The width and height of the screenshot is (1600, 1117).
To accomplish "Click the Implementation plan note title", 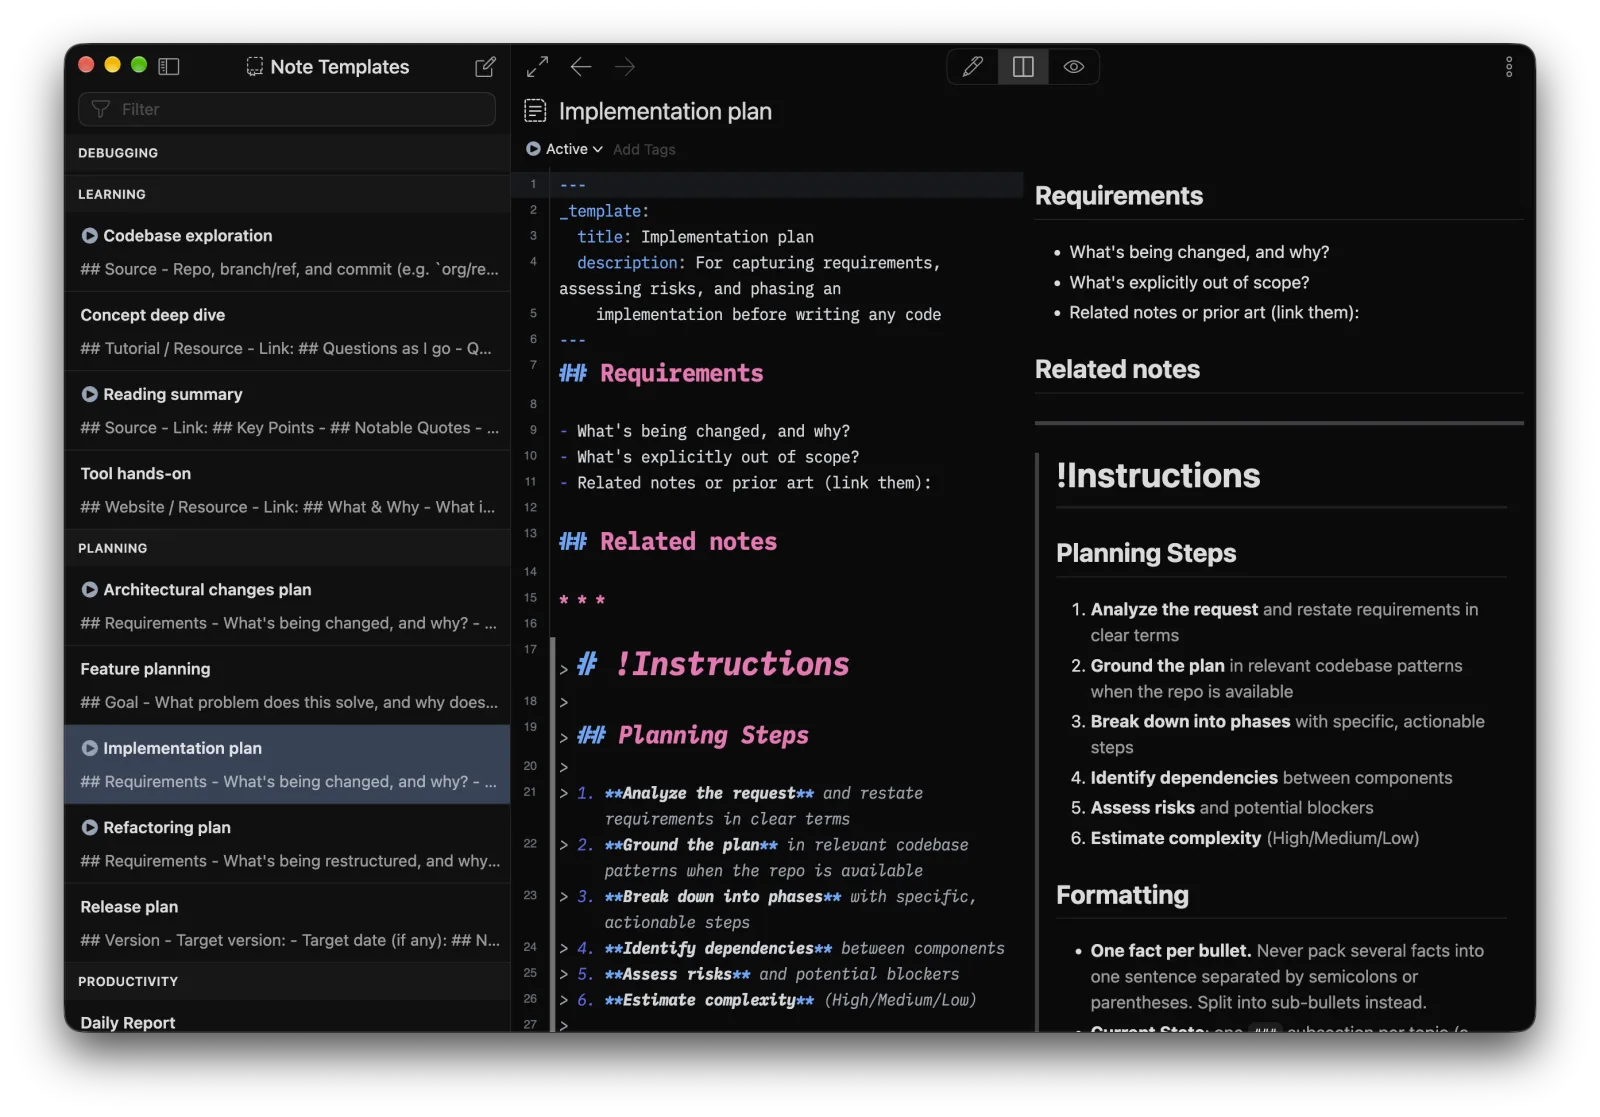I will coord(665,111).
